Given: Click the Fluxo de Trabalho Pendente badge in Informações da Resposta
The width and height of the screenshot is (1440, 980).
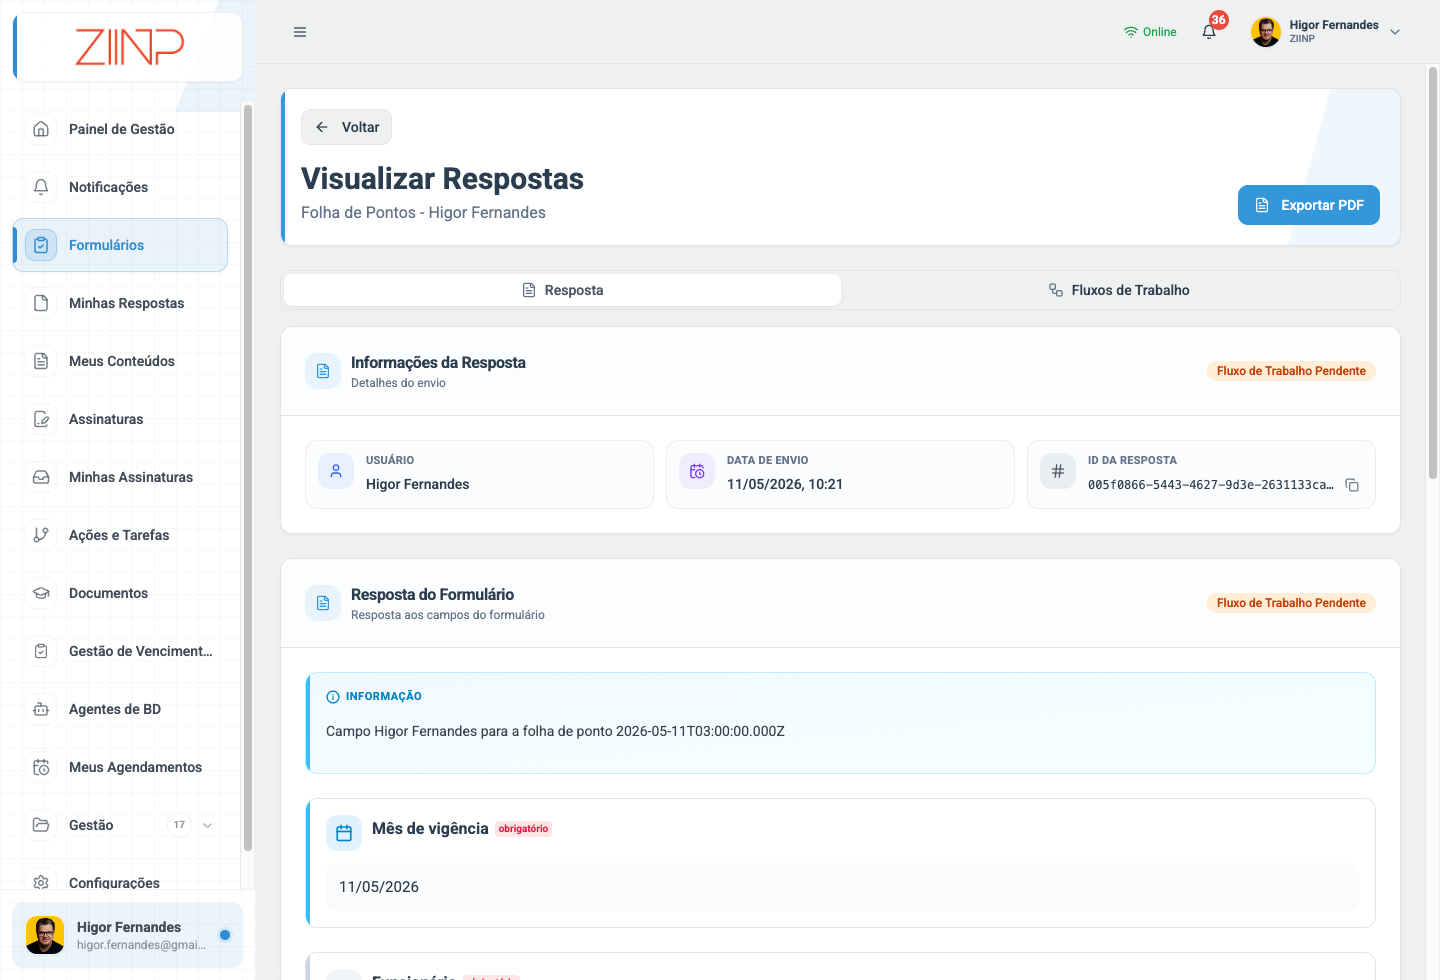Looking at the screenshot, I should [x=1291, y=371].
